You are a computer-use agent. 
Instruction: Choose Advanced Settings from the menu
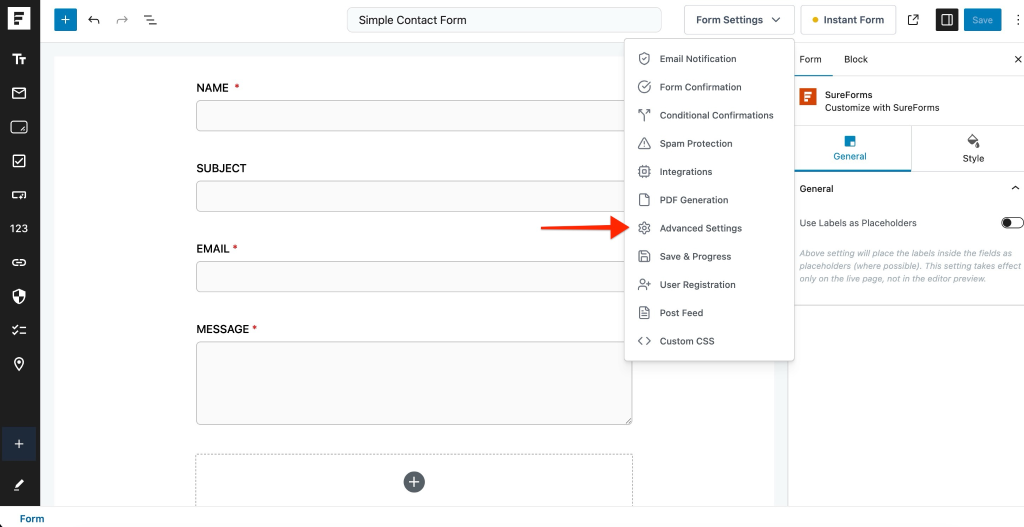point(700,229)
